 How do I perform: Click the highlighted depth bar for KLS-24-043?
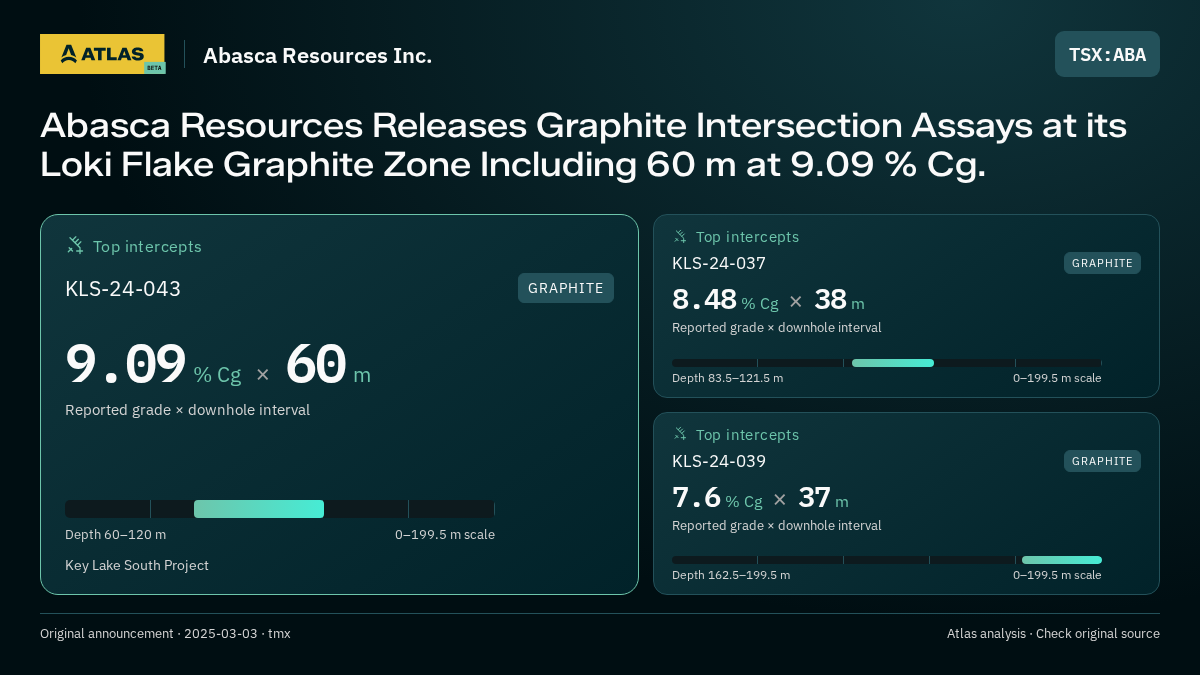pos(259,509)
